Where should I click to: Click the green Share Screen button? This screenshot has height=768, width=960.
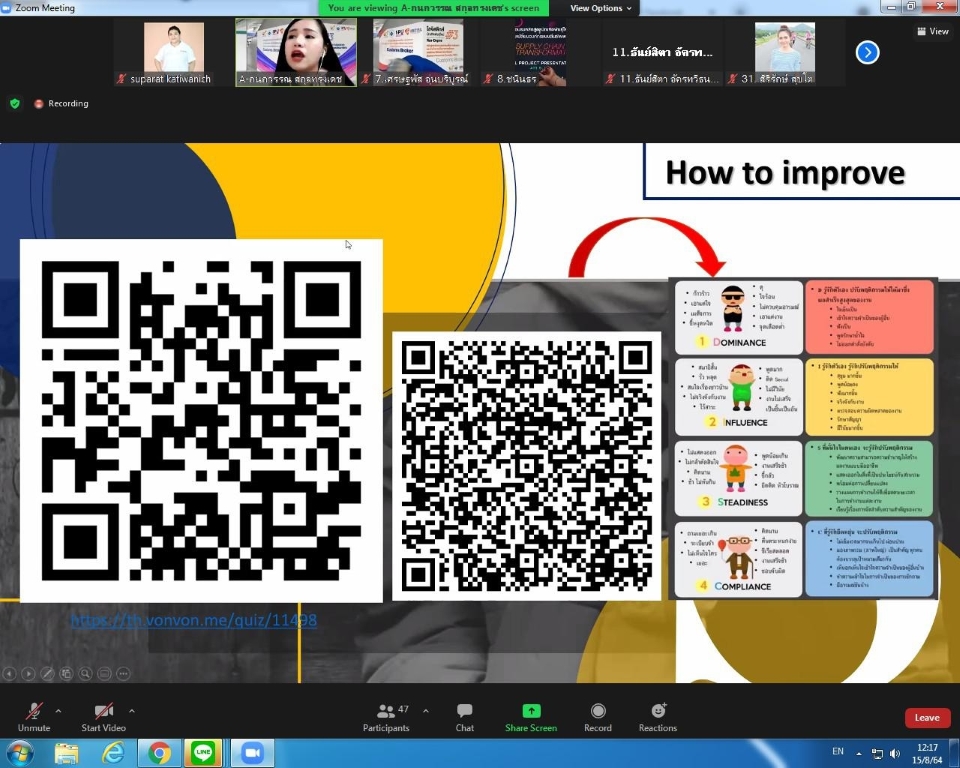pyautogui.click(x=531, y=717)
